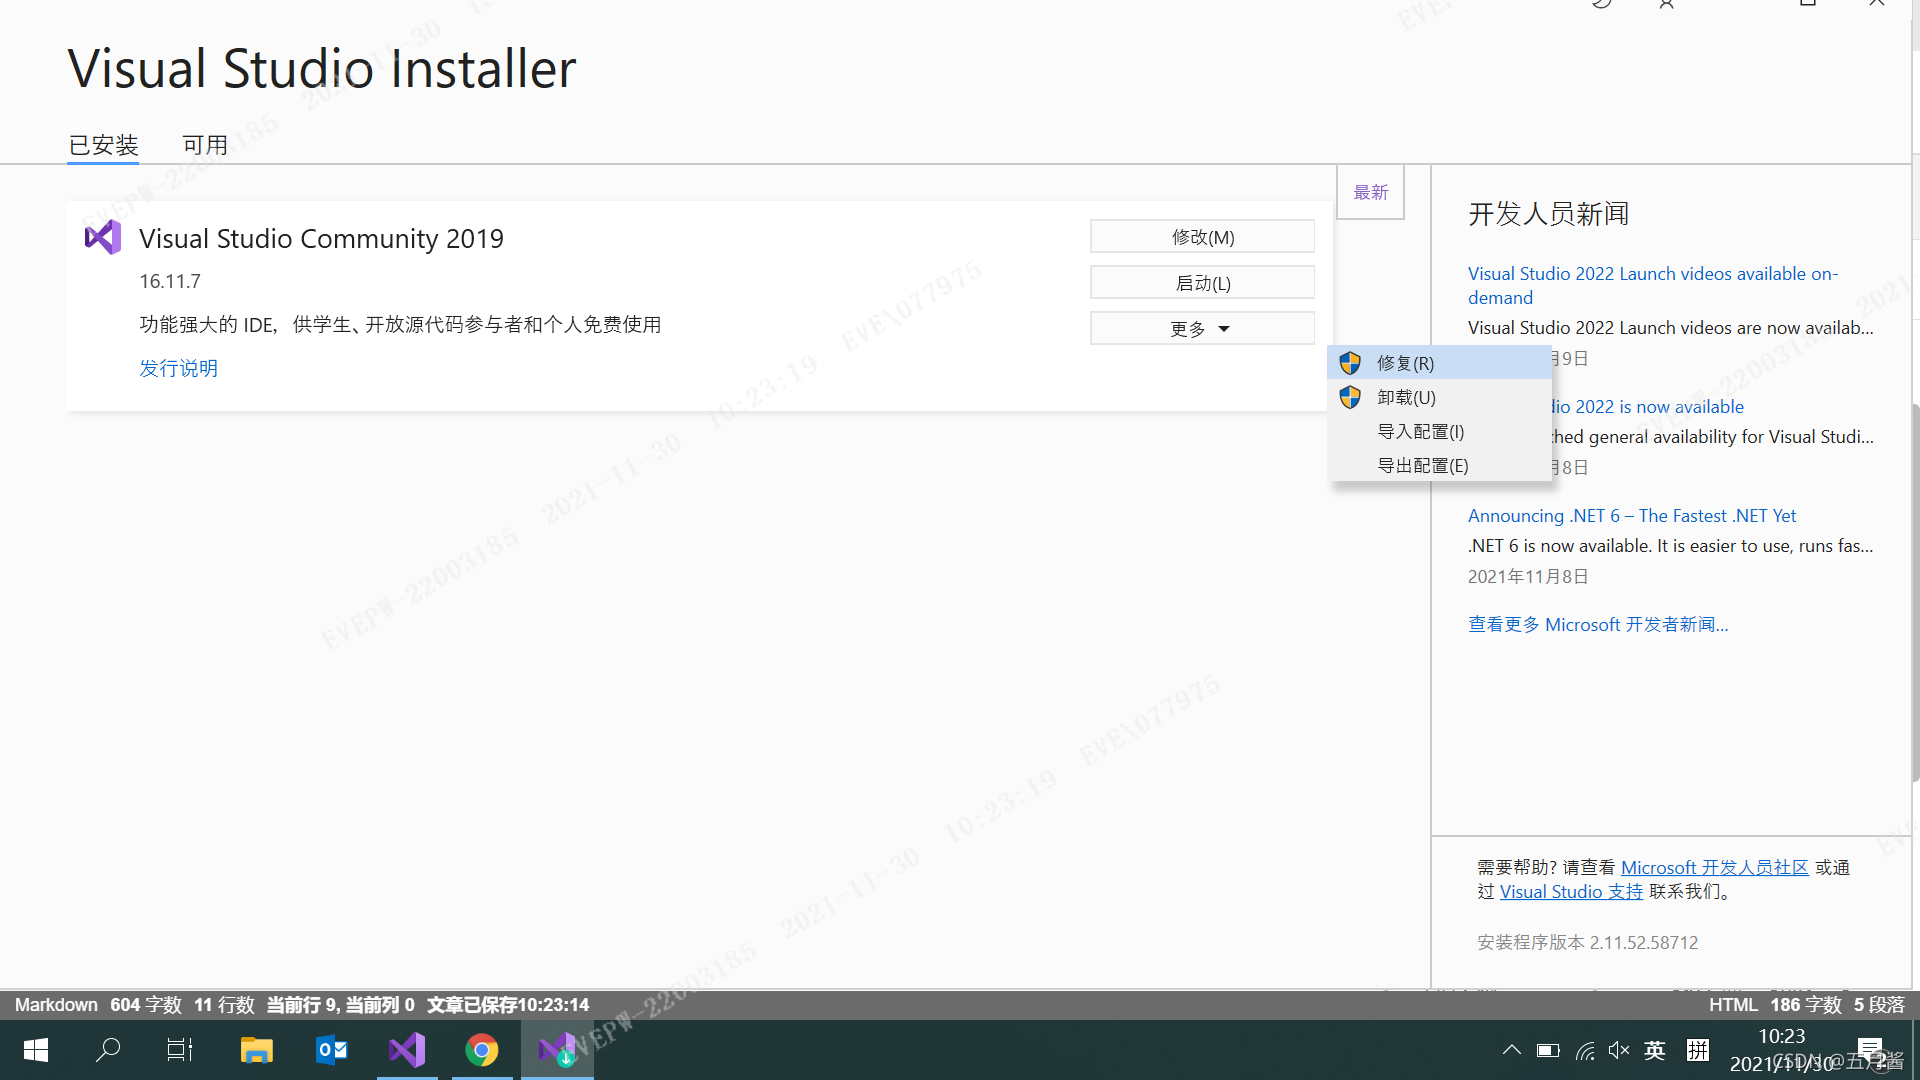The height and width of the screenshot is (1080, 1920).
Task: Toggle input language on the 英 indicator
Action: point(1654,1049)
